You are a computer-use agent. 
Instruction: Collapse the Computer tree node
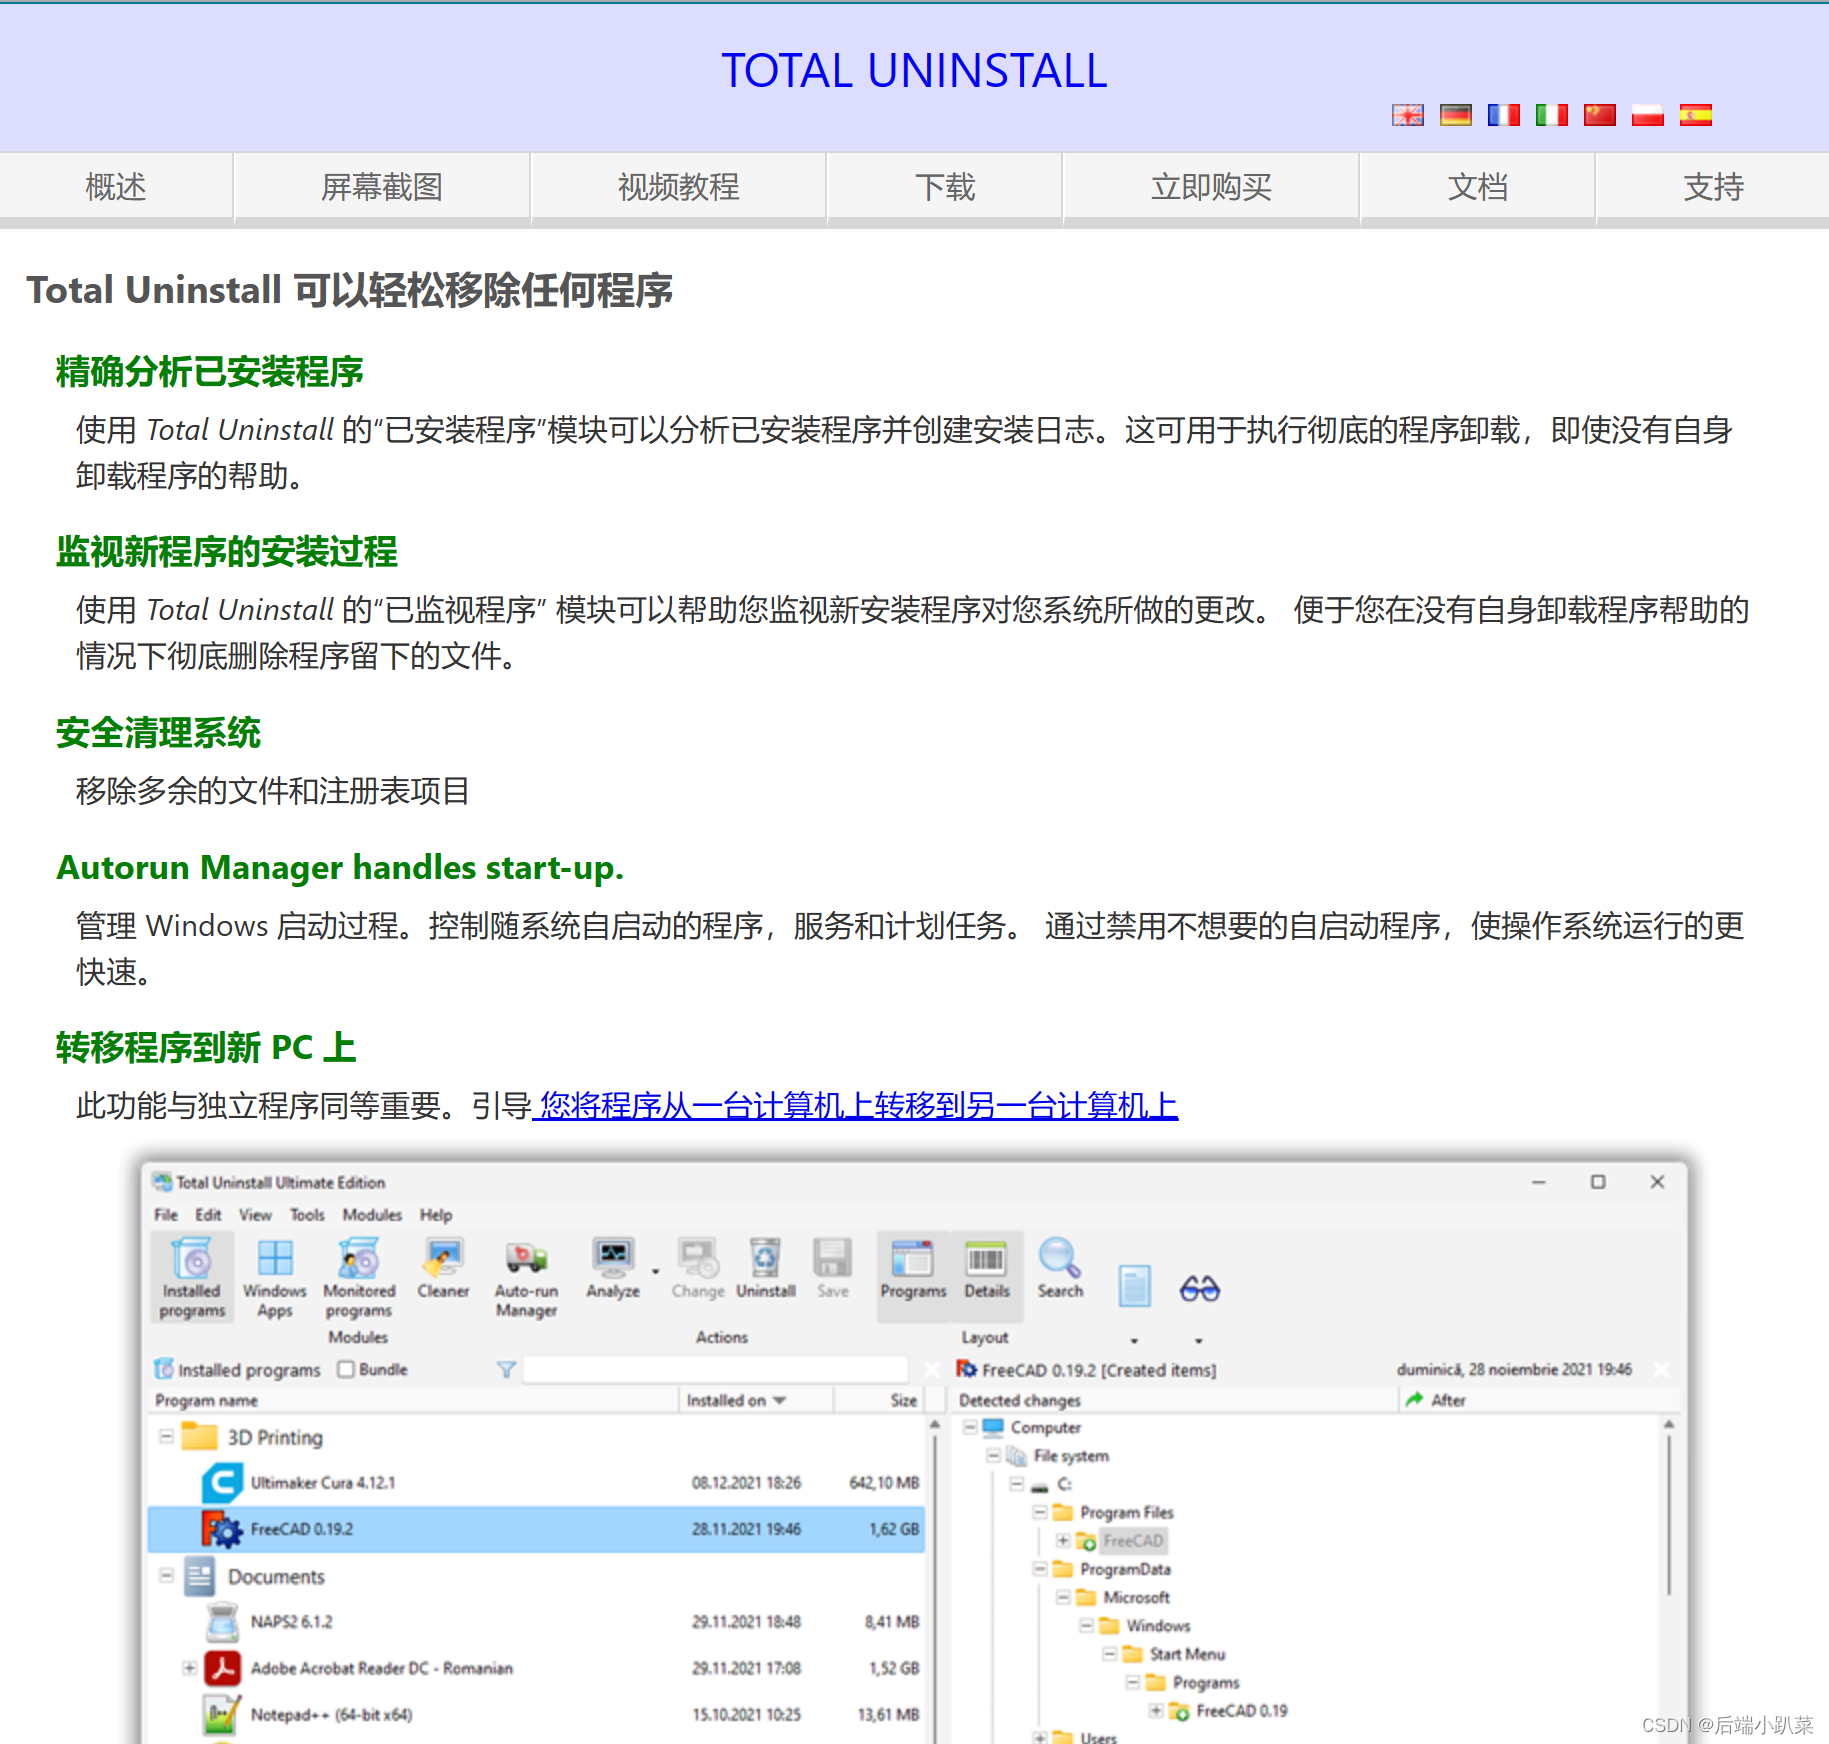tap(970, 1427)
